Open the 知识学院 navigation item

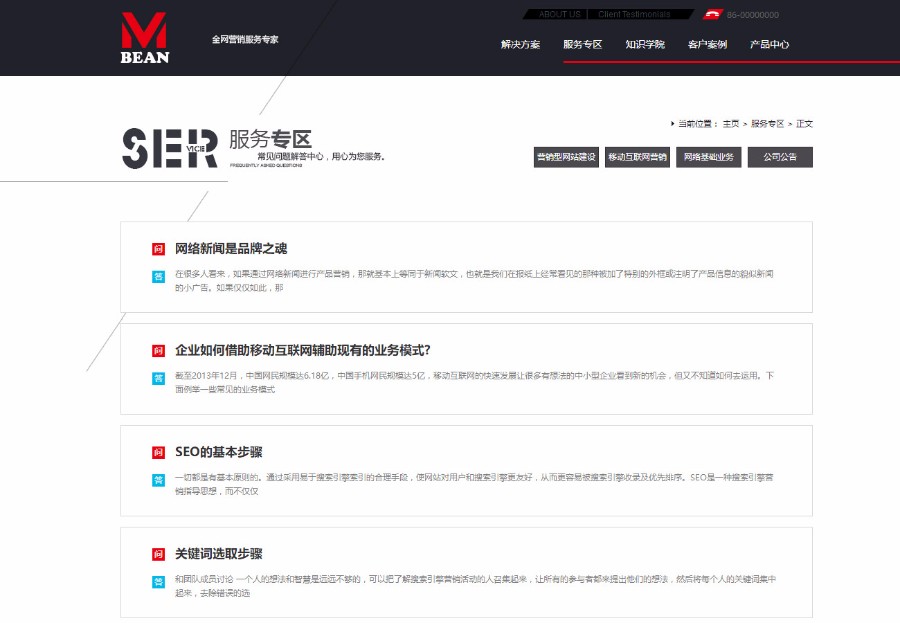click(645, 44)
